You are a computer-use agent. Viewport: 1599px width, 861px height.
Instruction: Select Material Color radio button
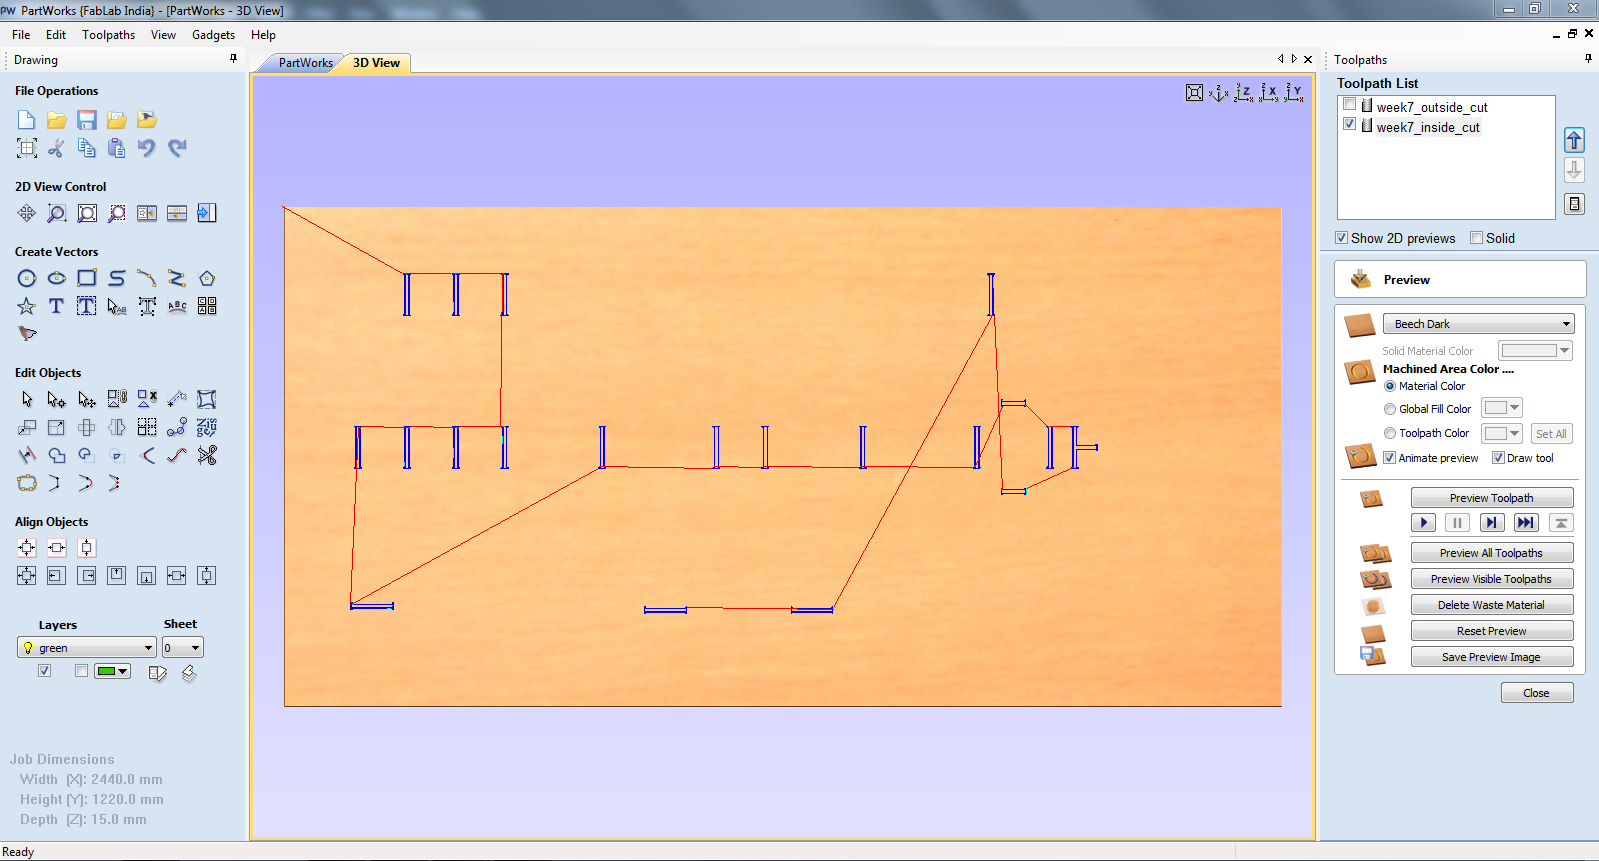click(x=1390, y=386)
